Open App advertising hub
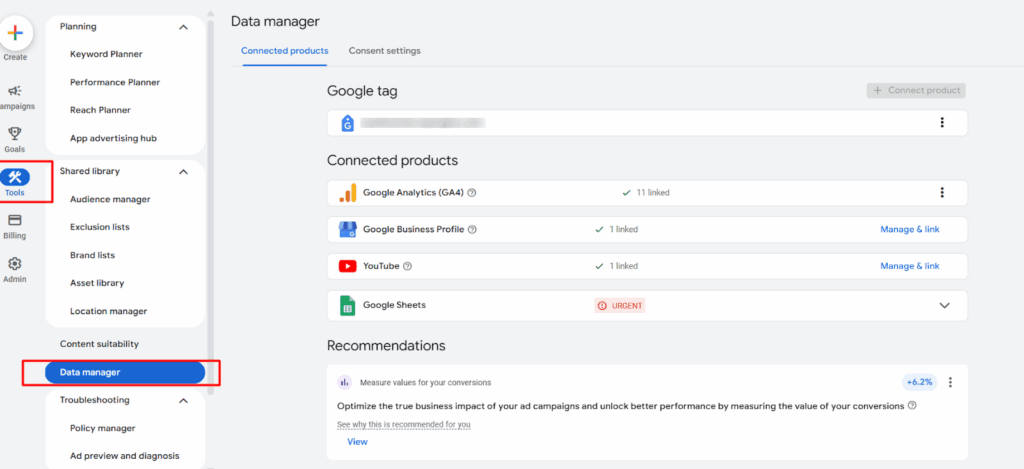Image resolution: width=1024 pixels, height=469 pixels. point(114,138)
